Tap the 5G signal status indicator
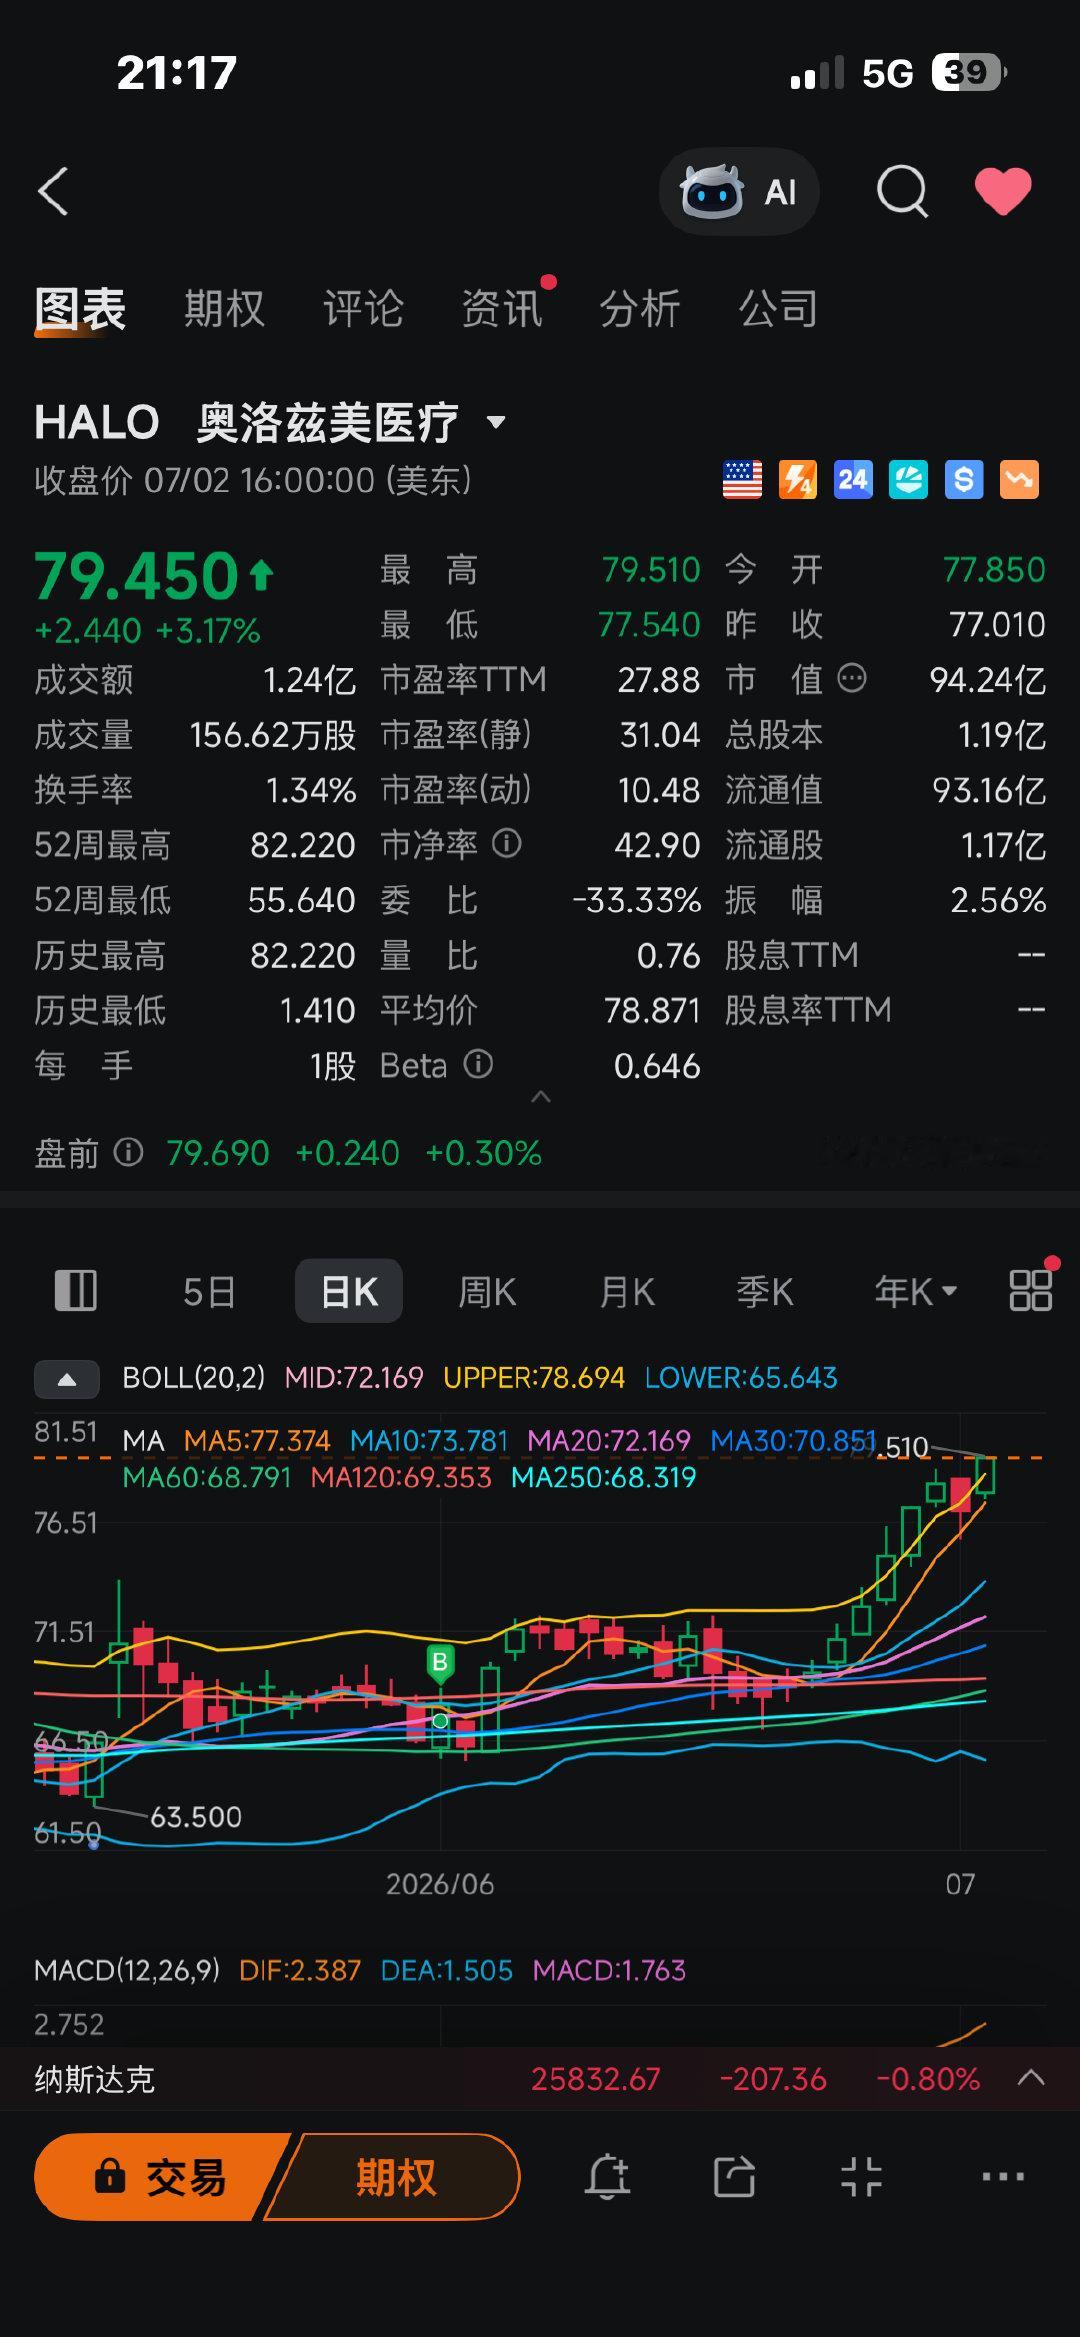The height and width of the screenshot is (2337, 1080). [888, 73]
